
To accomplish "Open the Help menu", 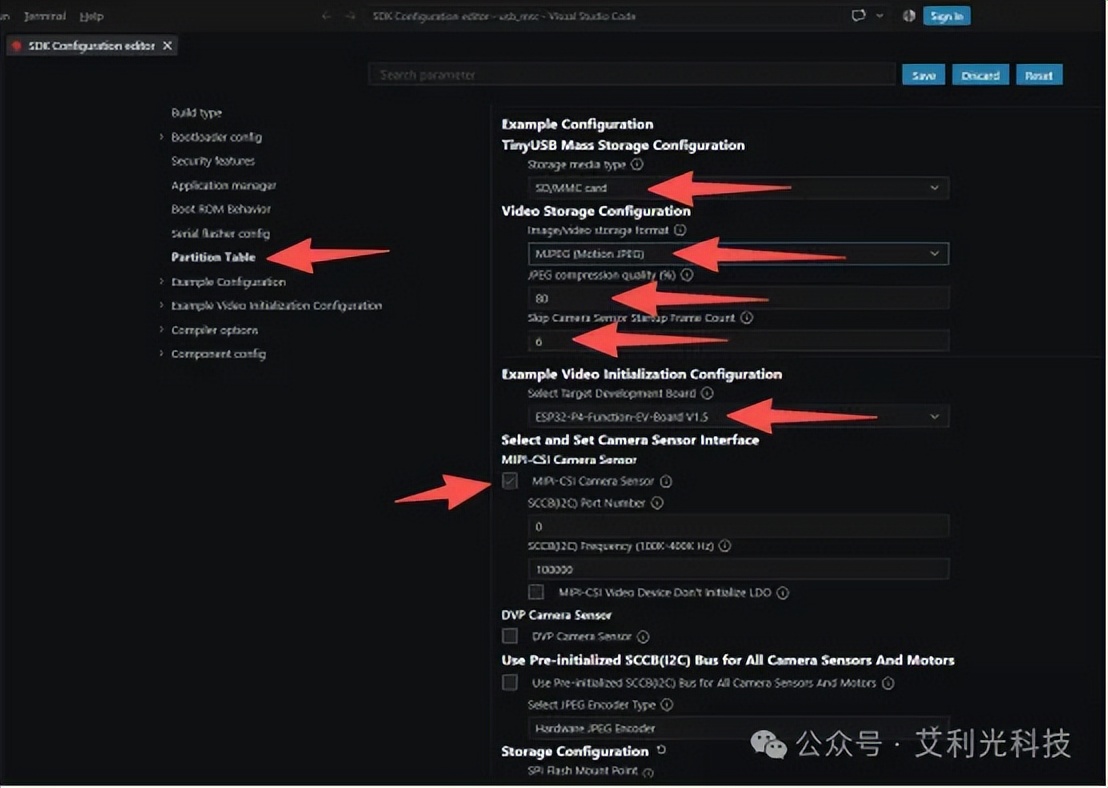I will 91,16.
